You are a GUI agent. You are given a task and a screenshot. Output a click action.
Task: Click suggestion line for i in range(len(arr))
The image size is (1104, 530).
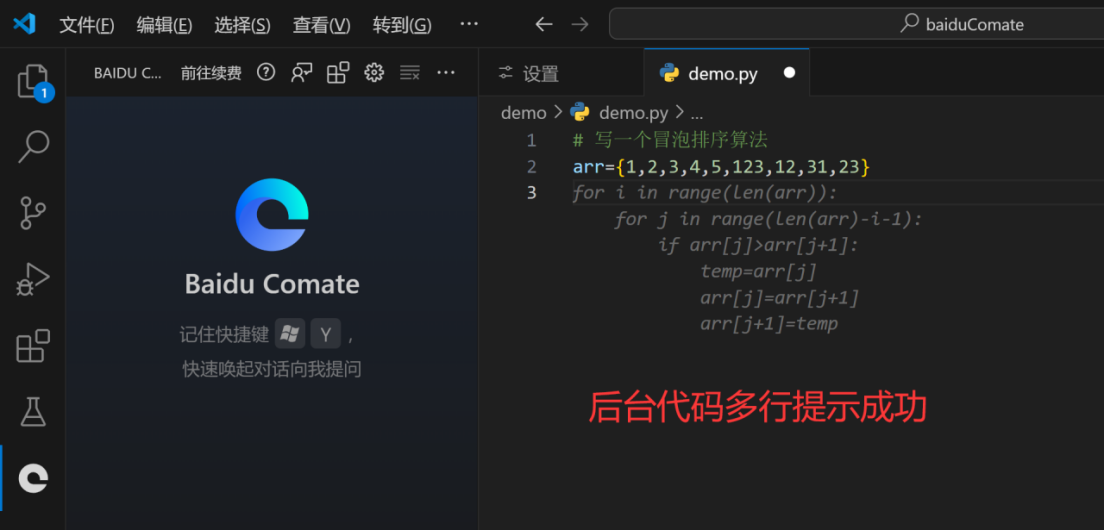click(x=705, y=193)
